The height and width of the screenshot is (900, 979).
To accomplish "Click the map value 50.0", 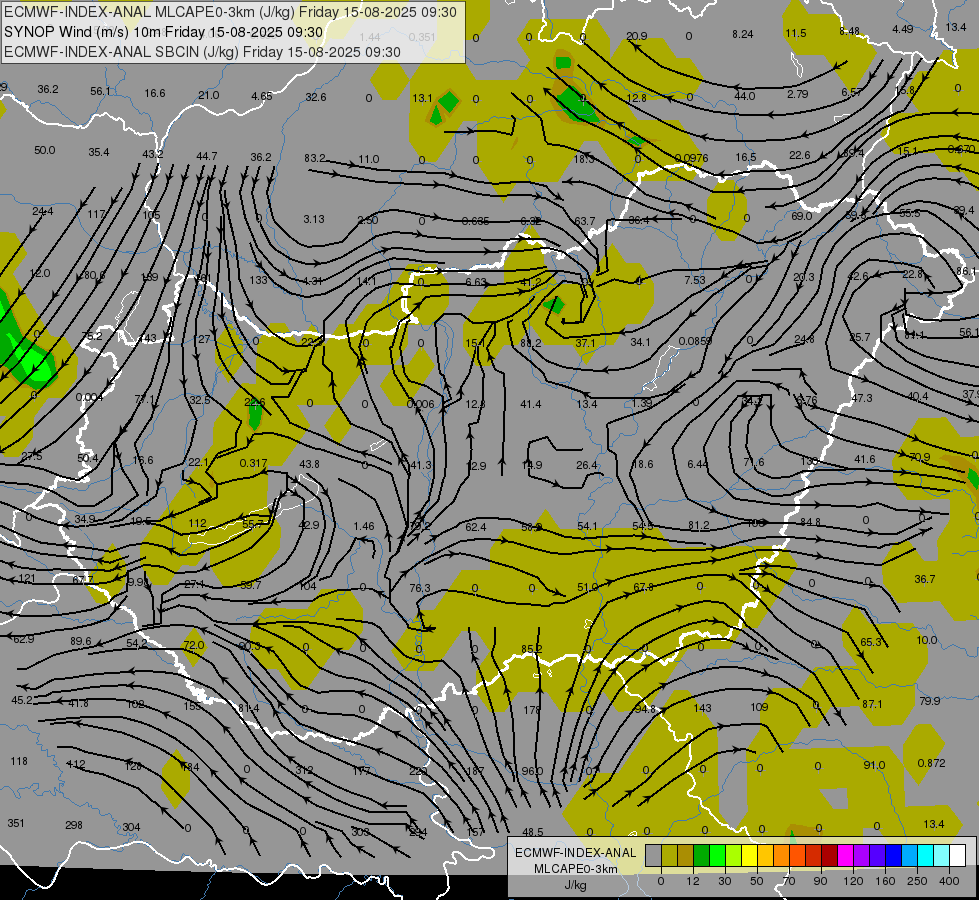I will [44, 150].
